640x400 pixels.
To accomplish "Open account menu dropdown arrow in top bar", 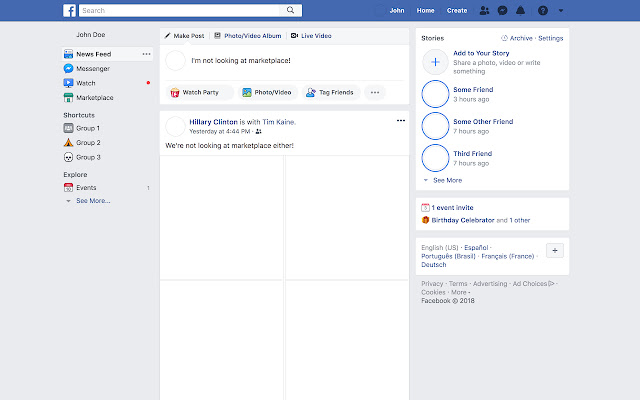I will point(561,11).
